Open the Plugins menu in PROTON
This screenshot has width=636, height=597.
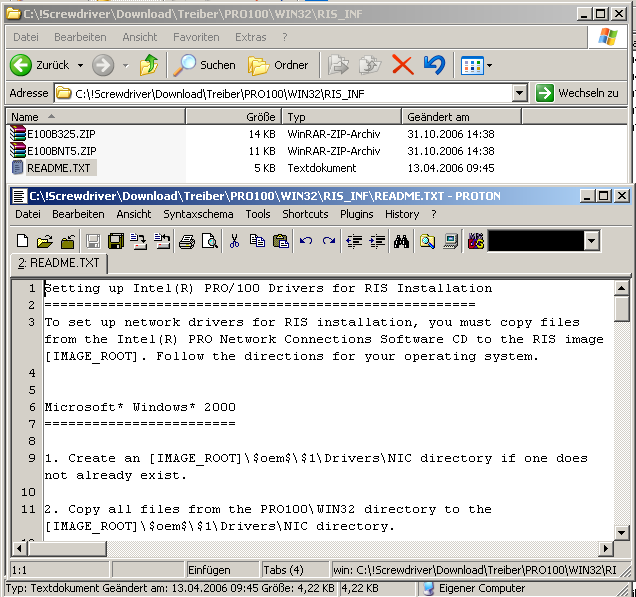(x=356, y=214)
